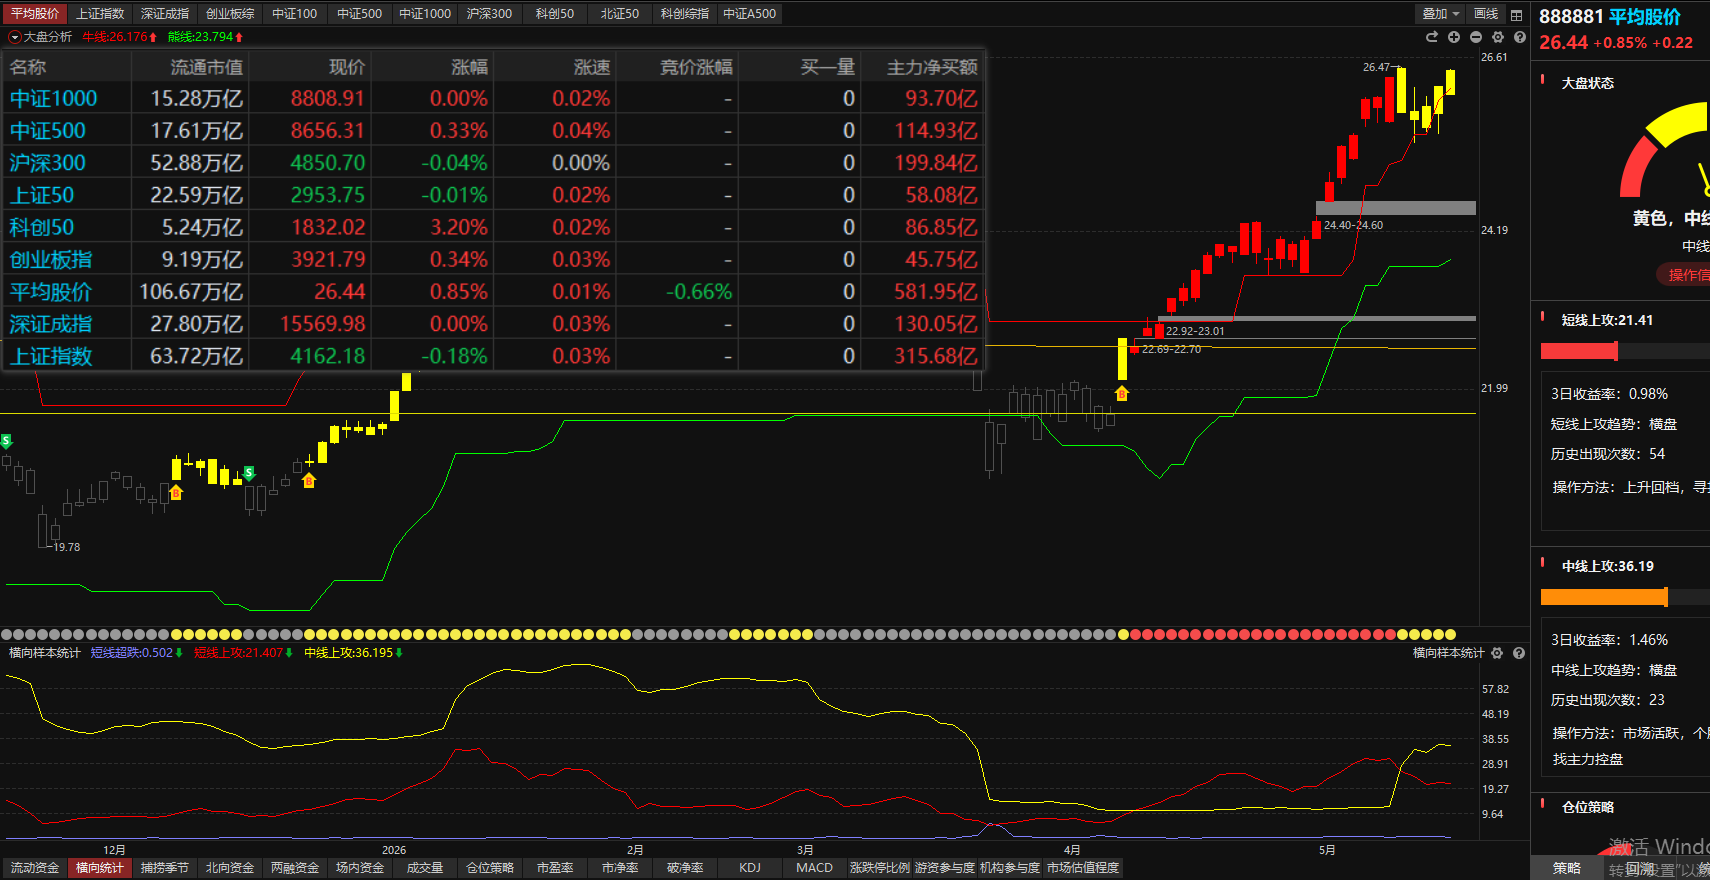Toggle the KDJ indicator at bottom
This screenshot has width=1710, height=880.
point(750,868)
